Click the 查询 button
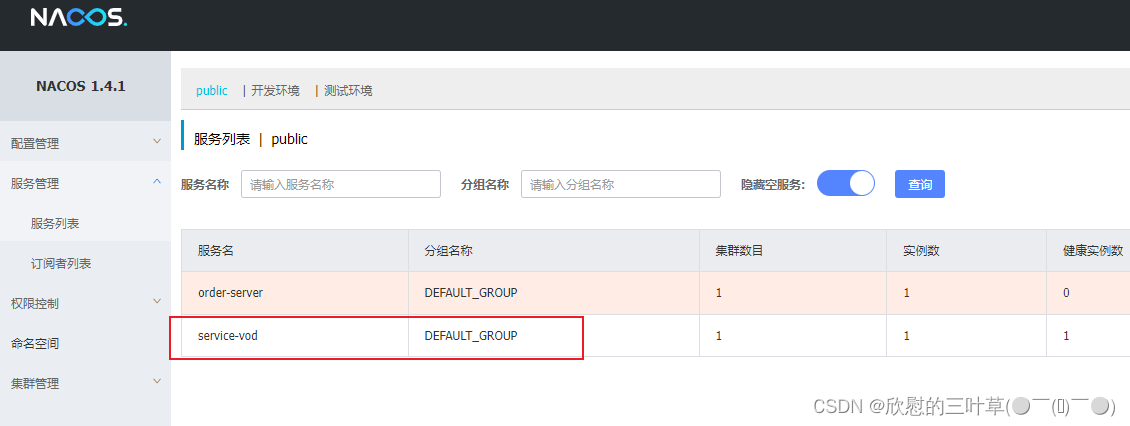Image resolution: width=1130 pixels, height=426 pixels. click(x=920, y=185)
